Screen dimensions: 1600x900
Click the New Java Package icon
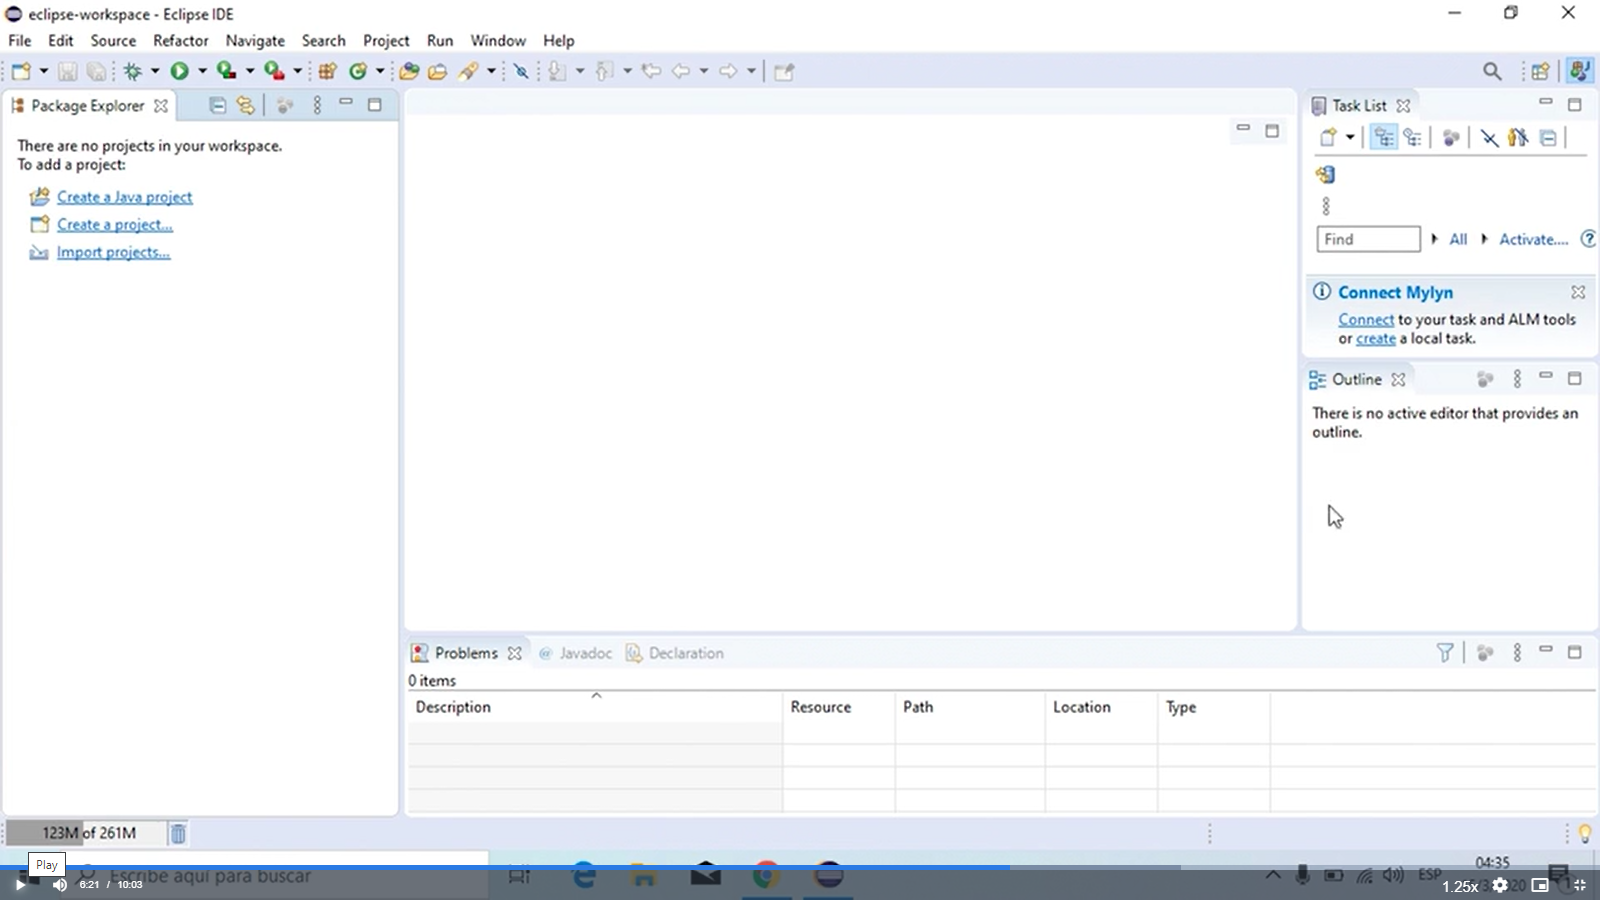click(327, 71)
